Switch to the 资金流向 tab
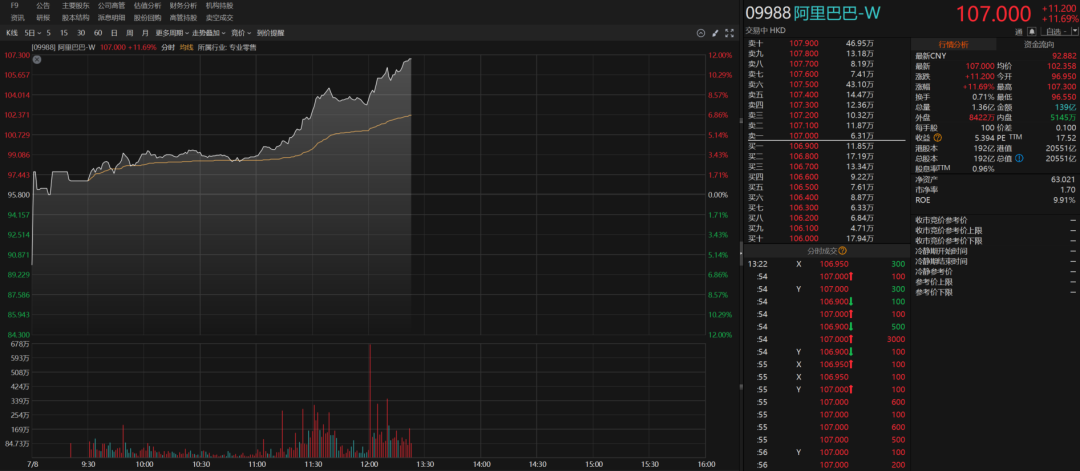Viewport: 1080px width, 471px height. coord(1037,44)
